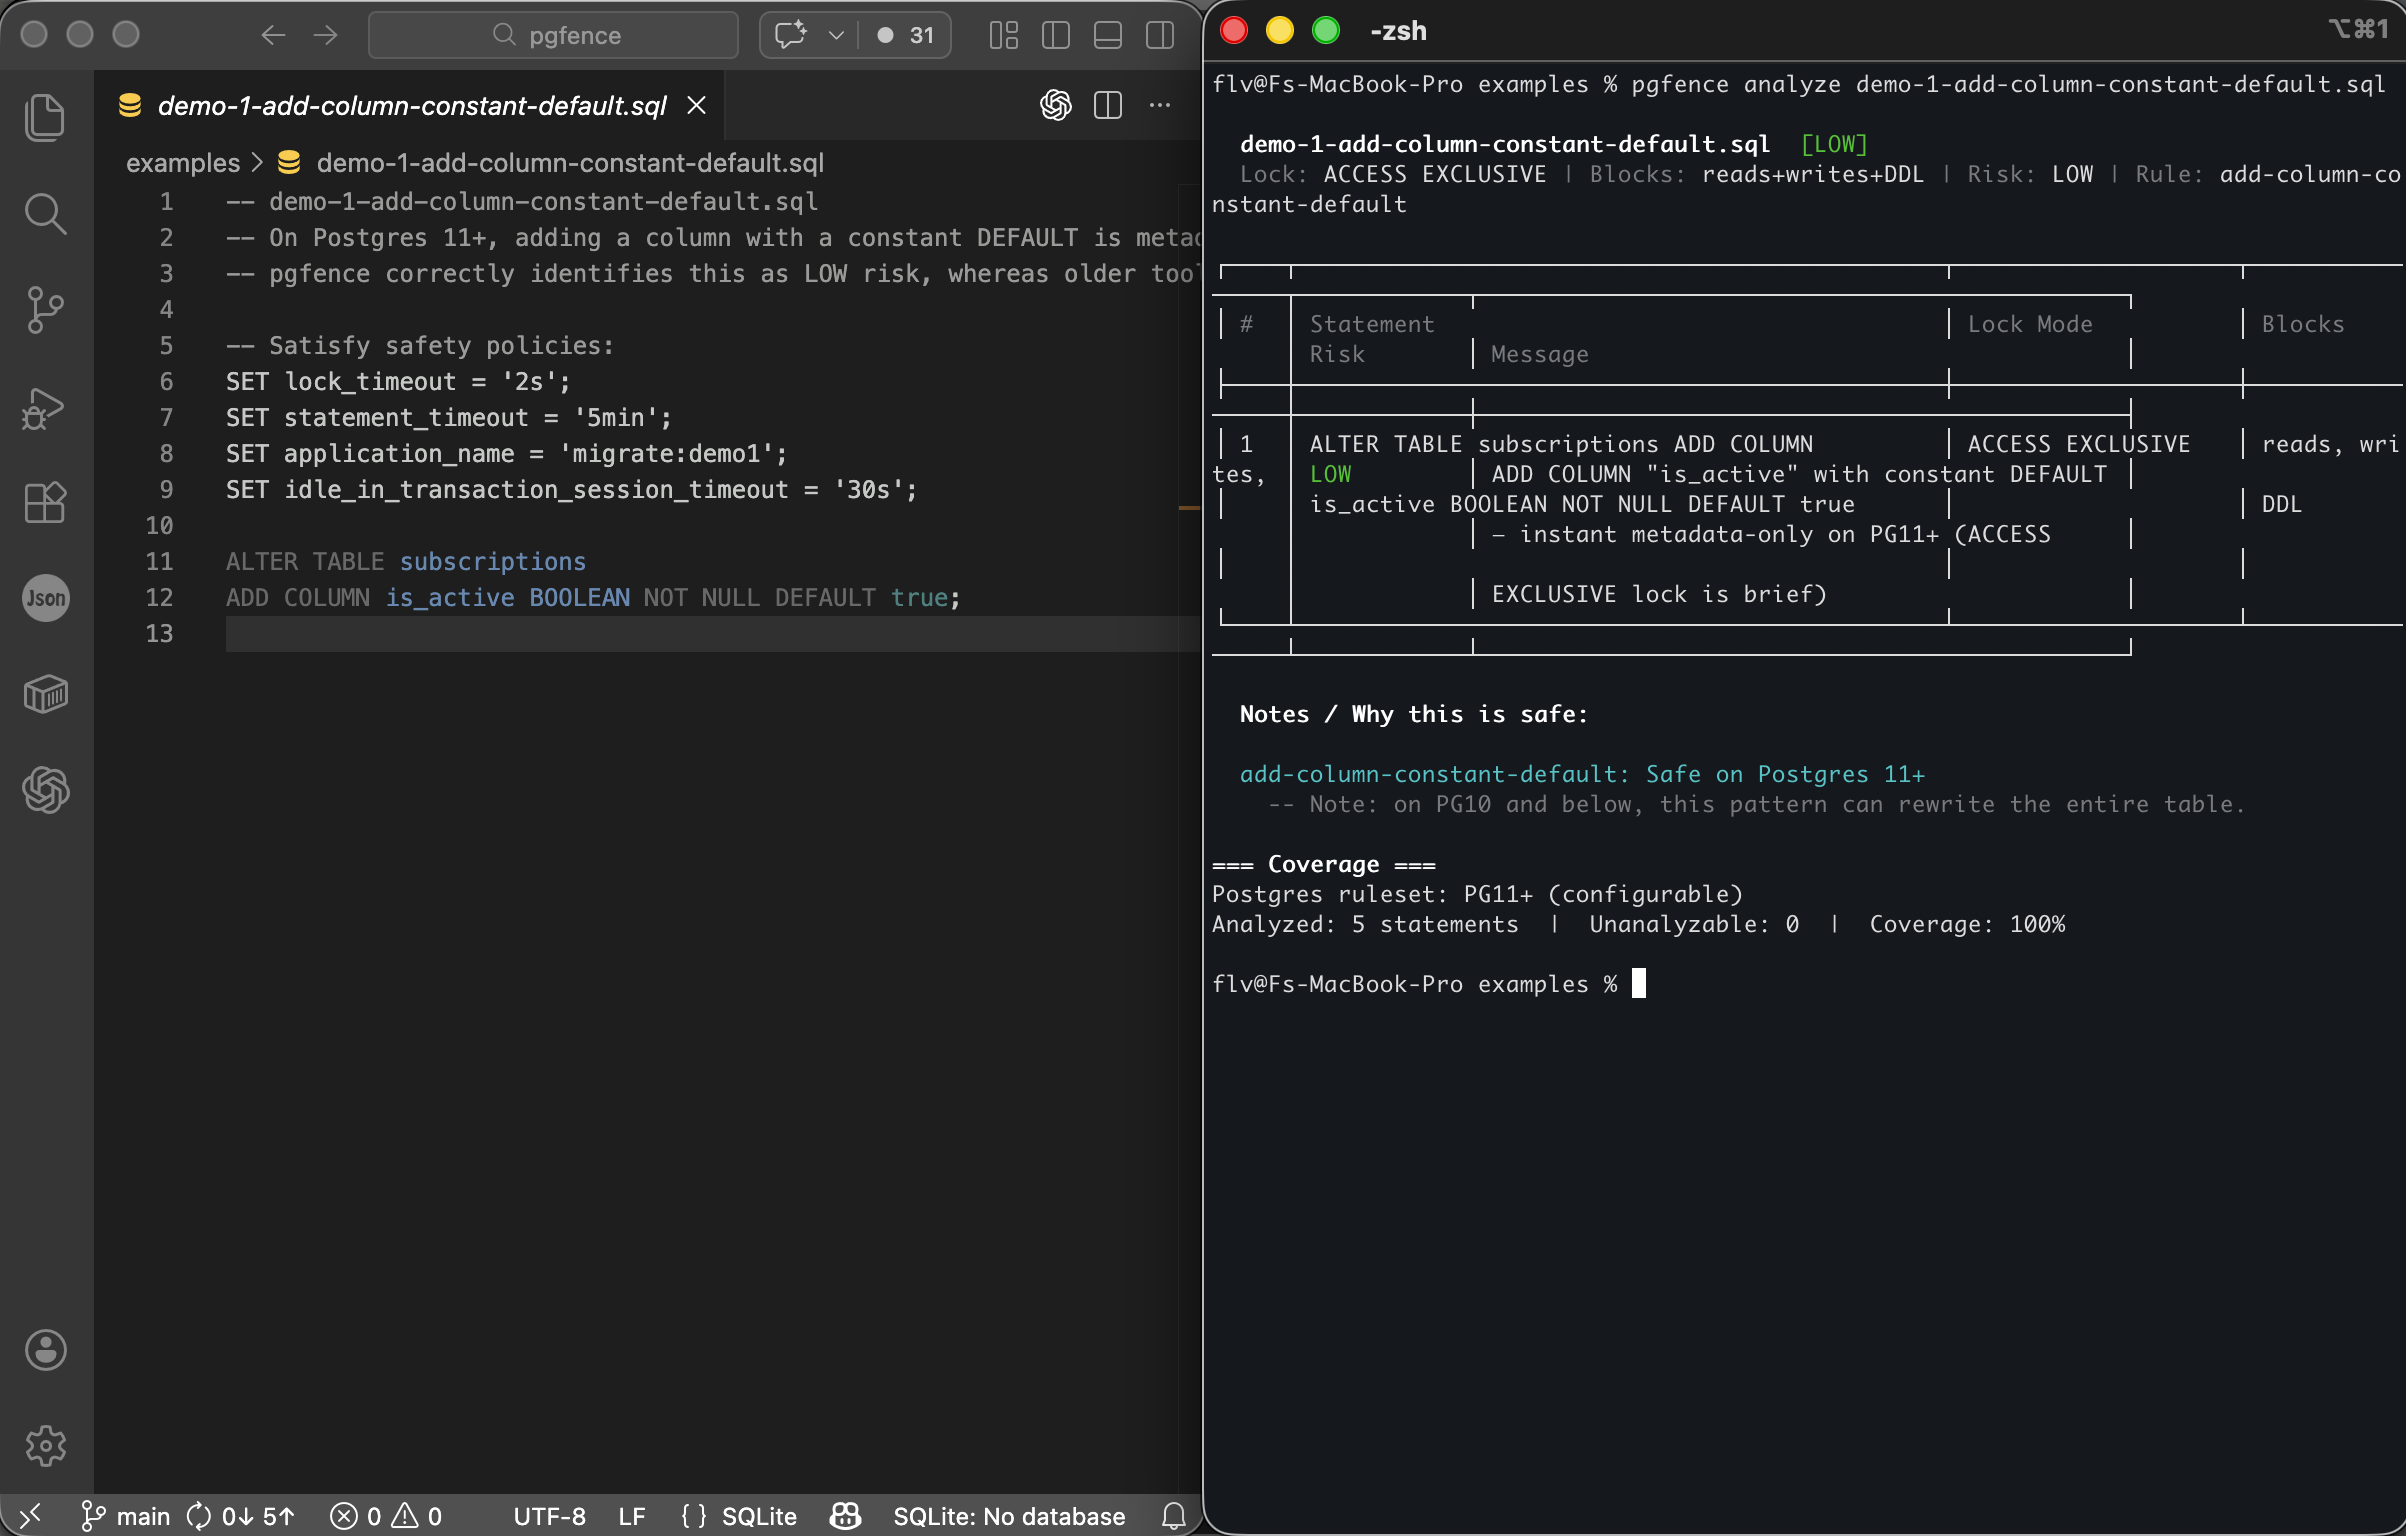
Task: Toggle the primary sidebar visibility
Action: pos(1055,35)
